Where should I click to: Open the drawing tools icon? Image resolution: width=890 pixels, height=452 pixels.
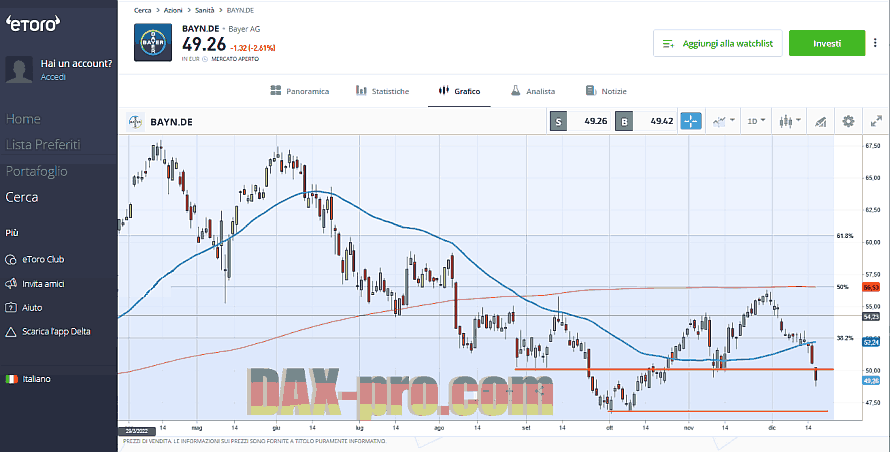click(x=820, y=121)
